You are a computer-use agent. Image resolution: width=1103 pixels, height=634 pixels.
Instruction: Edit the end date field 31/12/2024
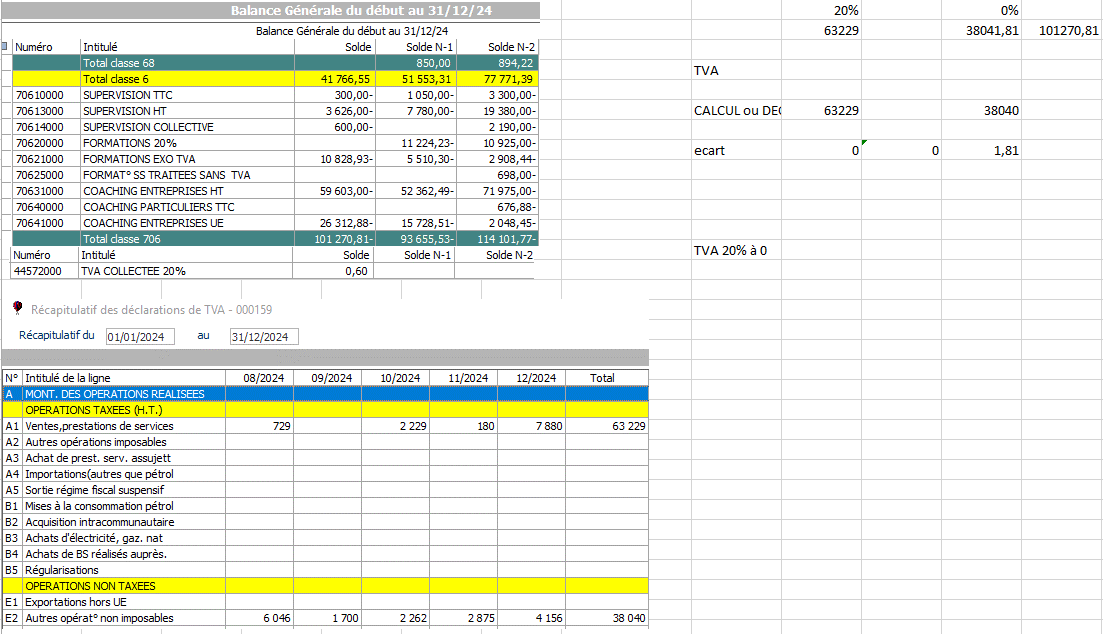coord(264,336)
